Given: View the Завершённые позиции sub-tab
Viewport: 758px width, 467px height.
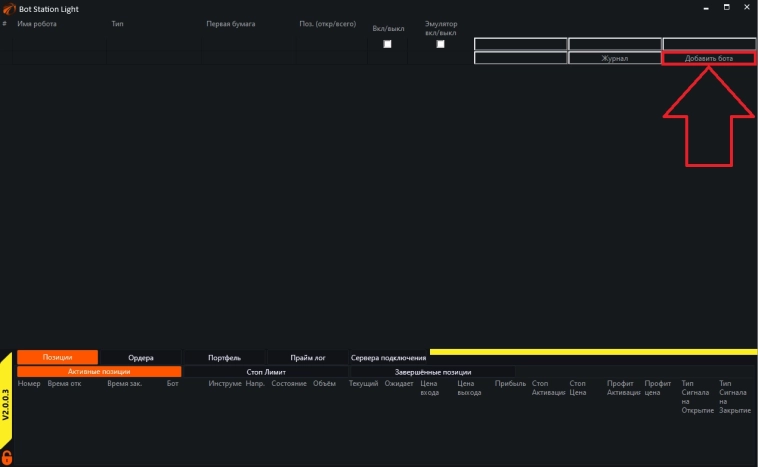Looking at the screenshot, I should [x=432, y=372].
